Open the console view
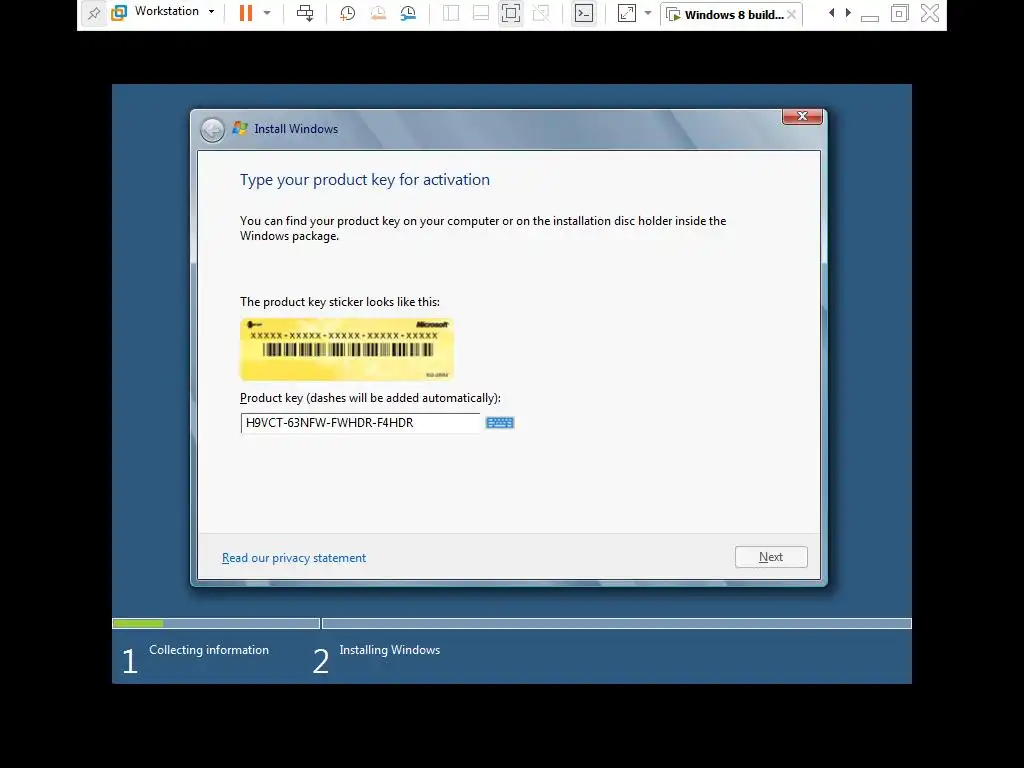The image size is (1024, 768). (584, 13)
